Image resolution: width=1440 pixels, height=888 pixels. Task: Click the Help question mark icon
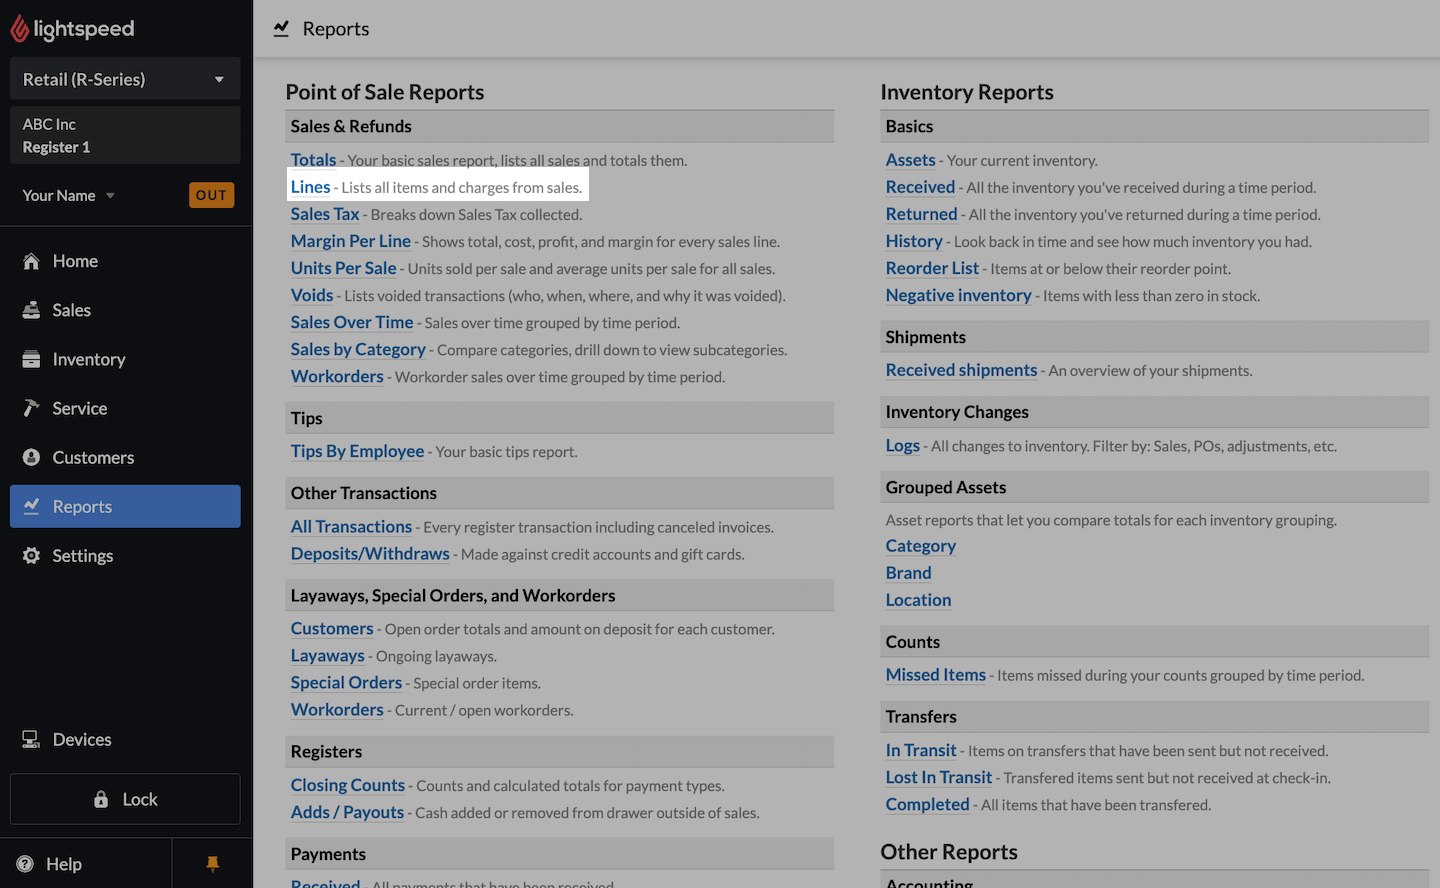point(26,864)
